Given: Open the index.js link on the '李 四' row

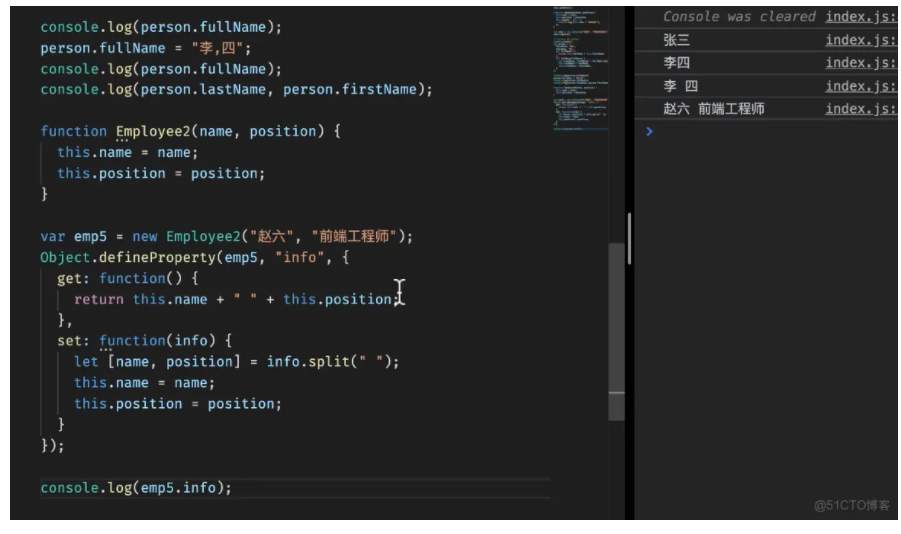Looking at the screenshot, I should pyautogui.click(x=860, y=86).
